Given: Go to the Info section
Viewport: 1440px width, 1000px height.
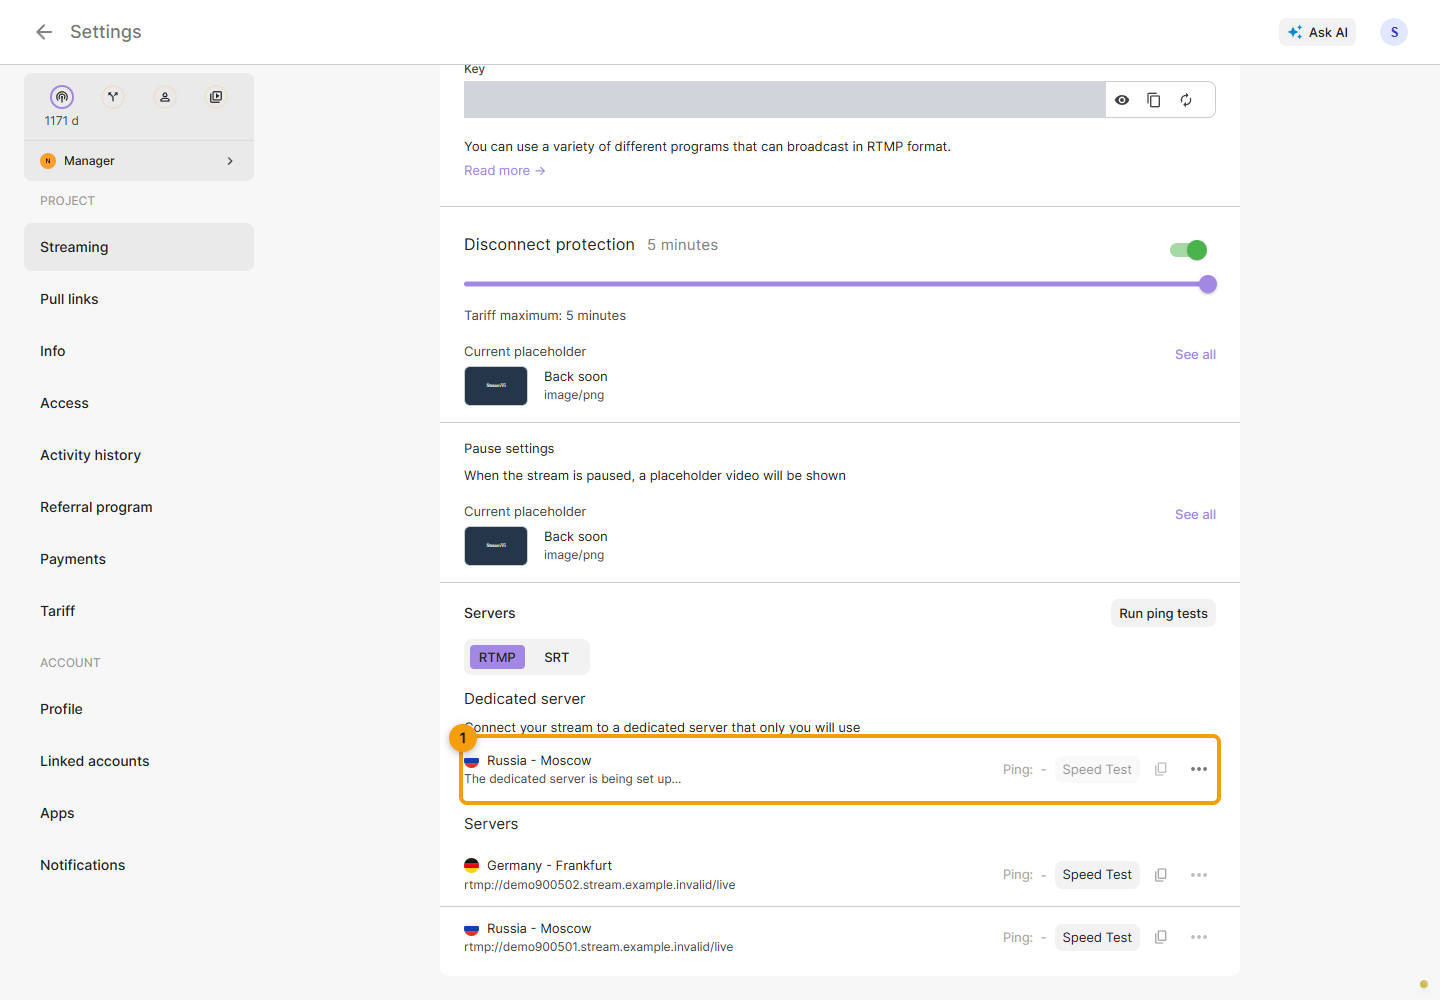Looking at the screenshot, I should click(139, 351).
